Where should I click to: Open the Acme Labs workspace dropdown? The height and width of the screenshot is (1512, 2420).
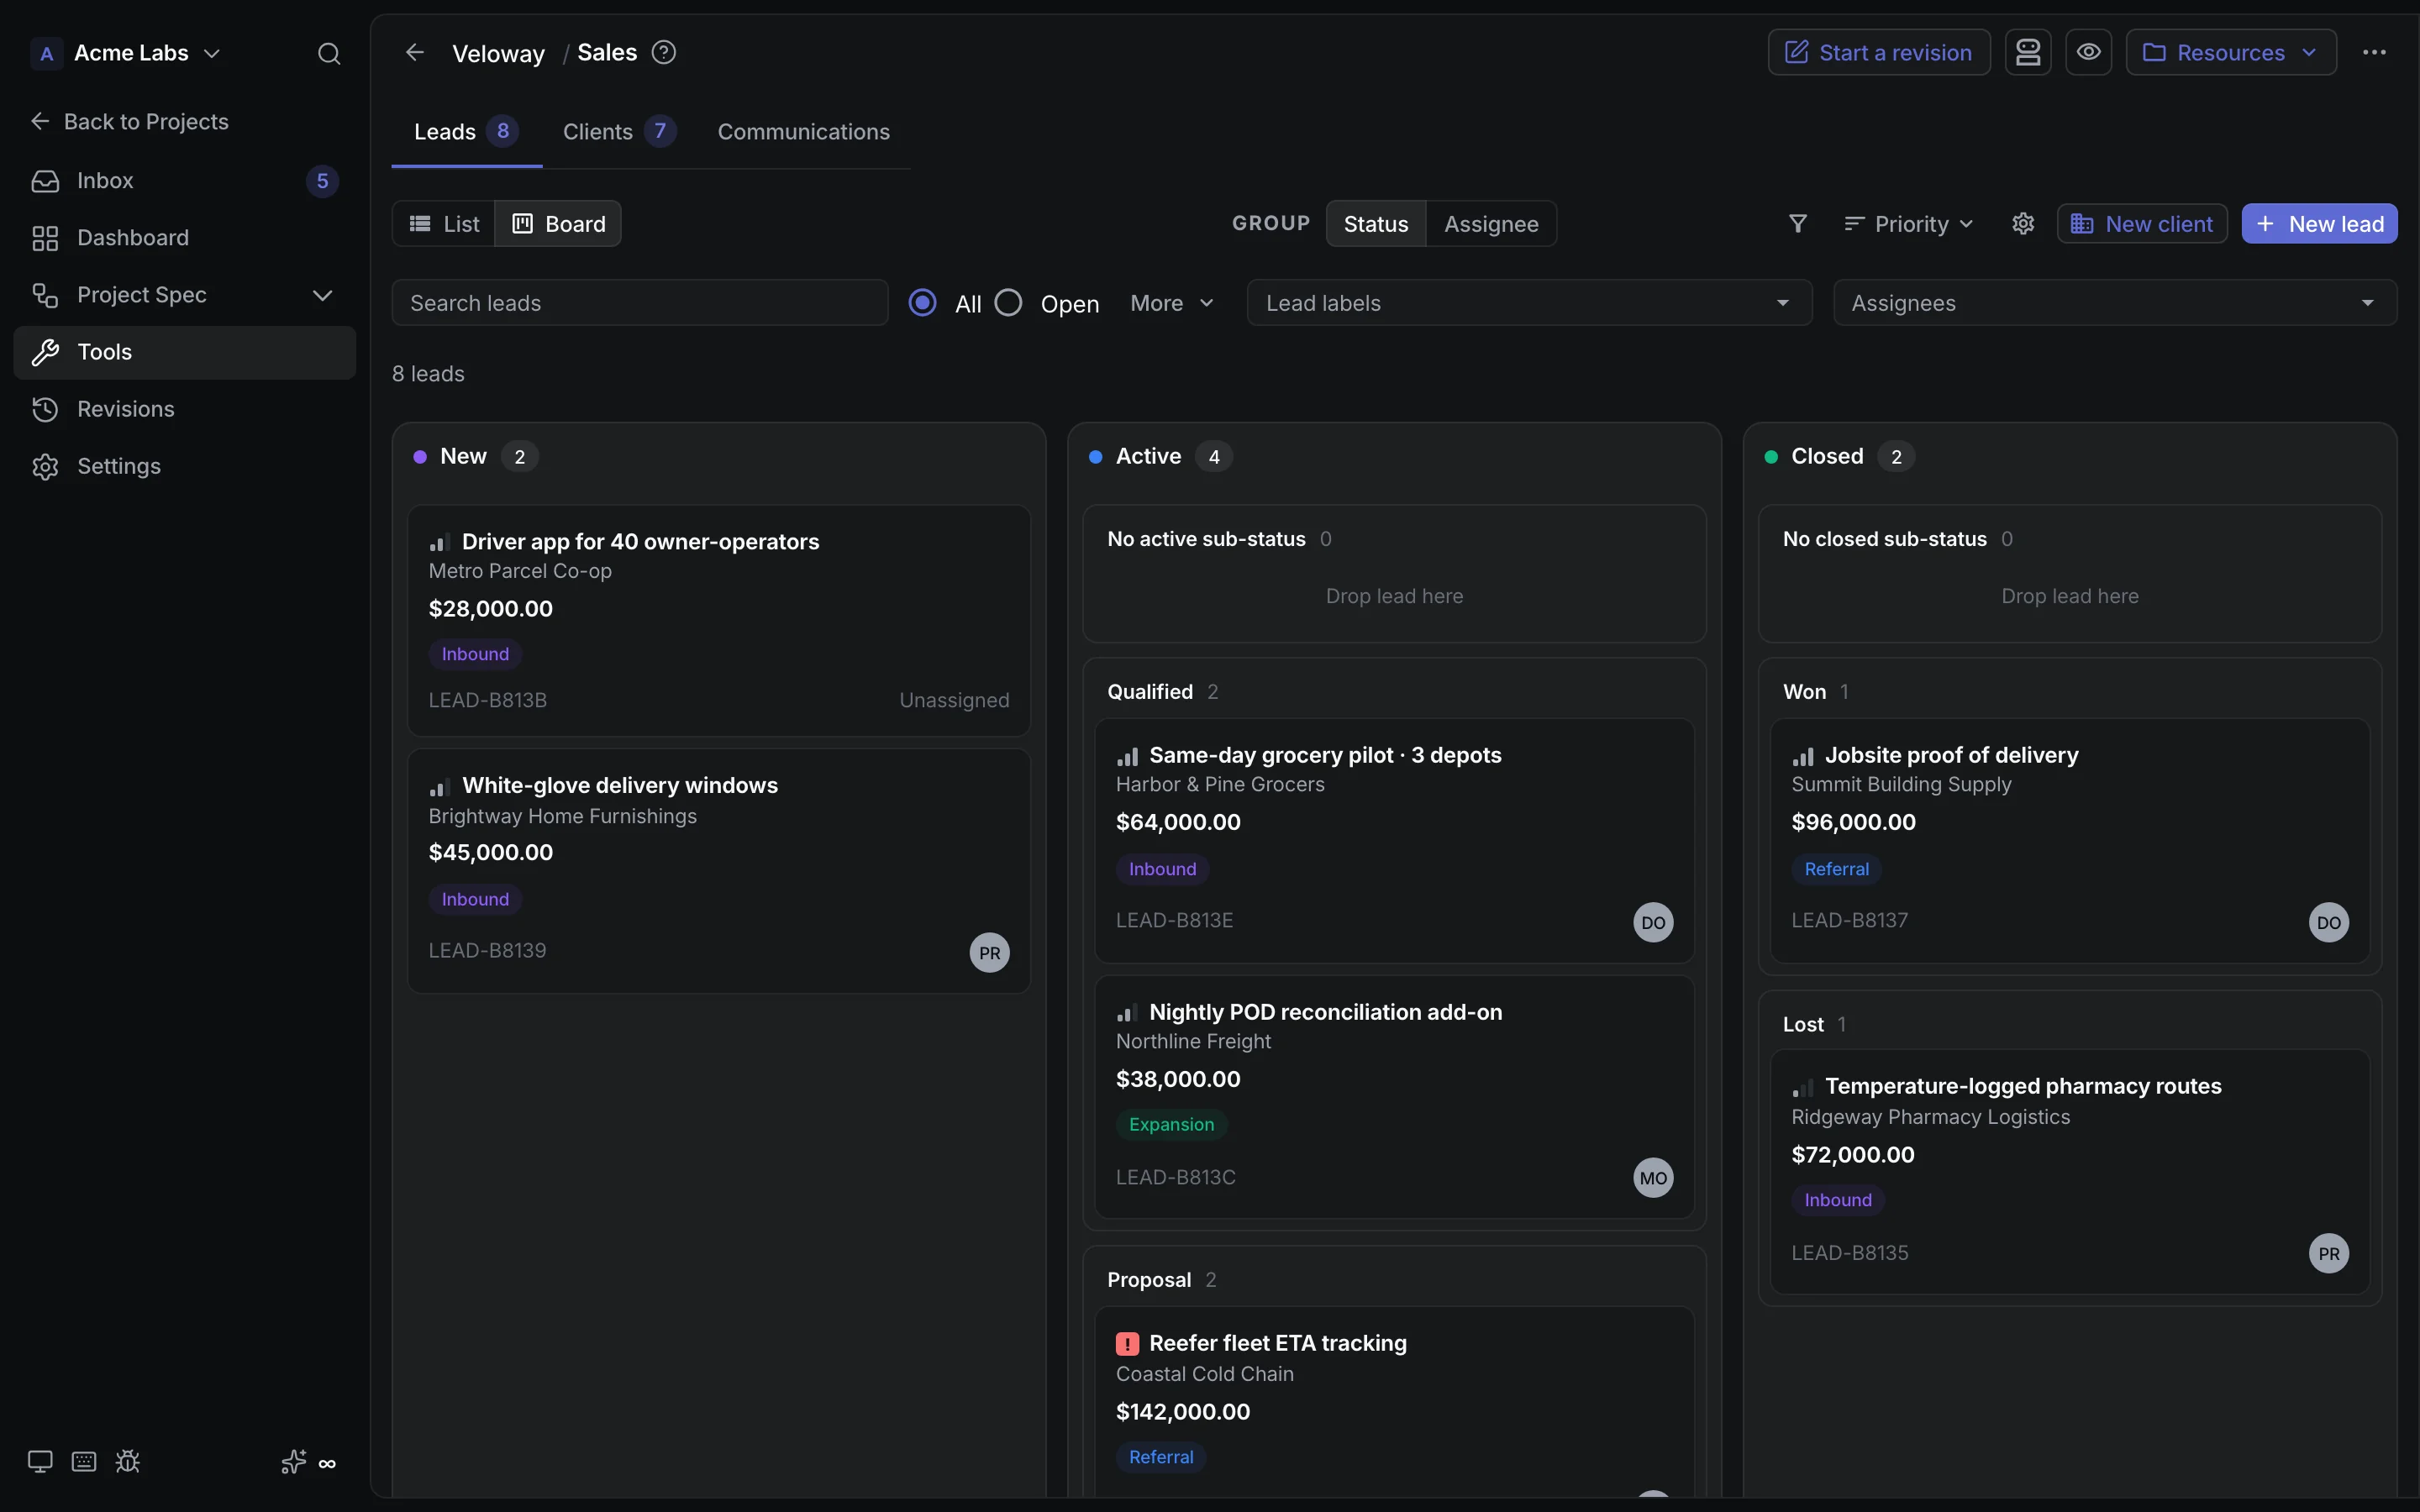coord(126,53)
